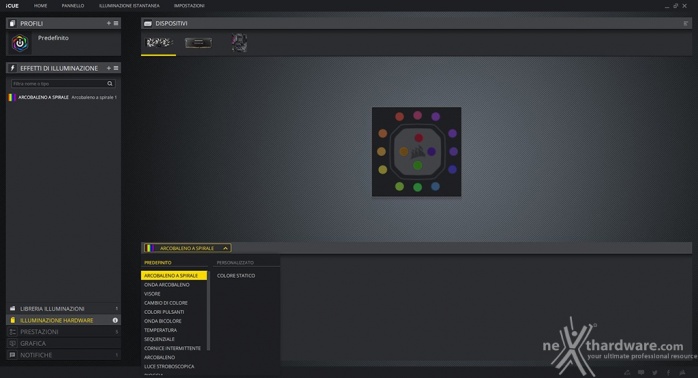
Task: Select yellow LED on left side of ring
Action: [x=382, y=170]
